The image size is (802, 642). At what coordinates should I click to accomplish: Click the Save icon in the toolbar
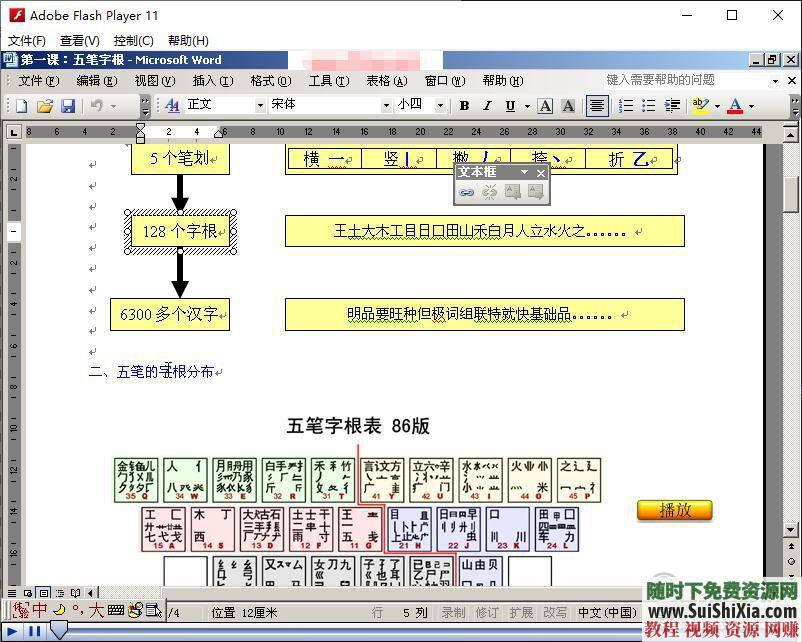pos(68,106)
